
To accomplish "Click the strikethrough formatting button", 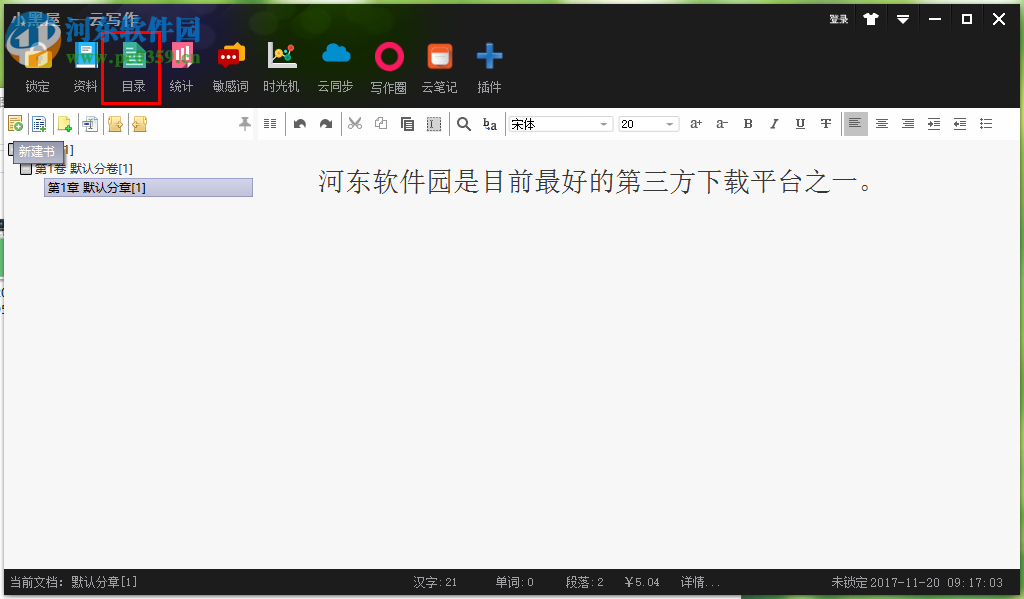I will tap(825, 123).
